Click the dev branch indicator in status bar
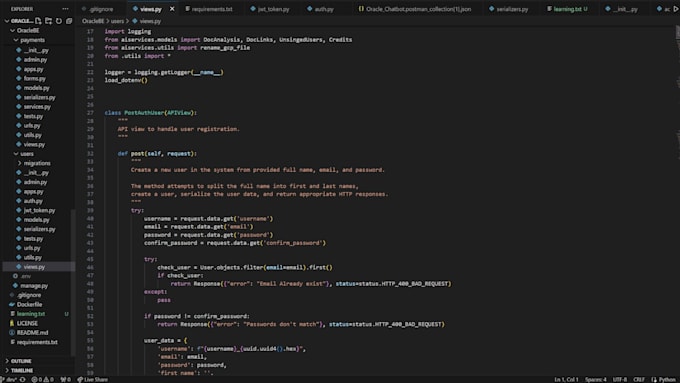This screenshot has height=383, width=680. tap(9, 380)
